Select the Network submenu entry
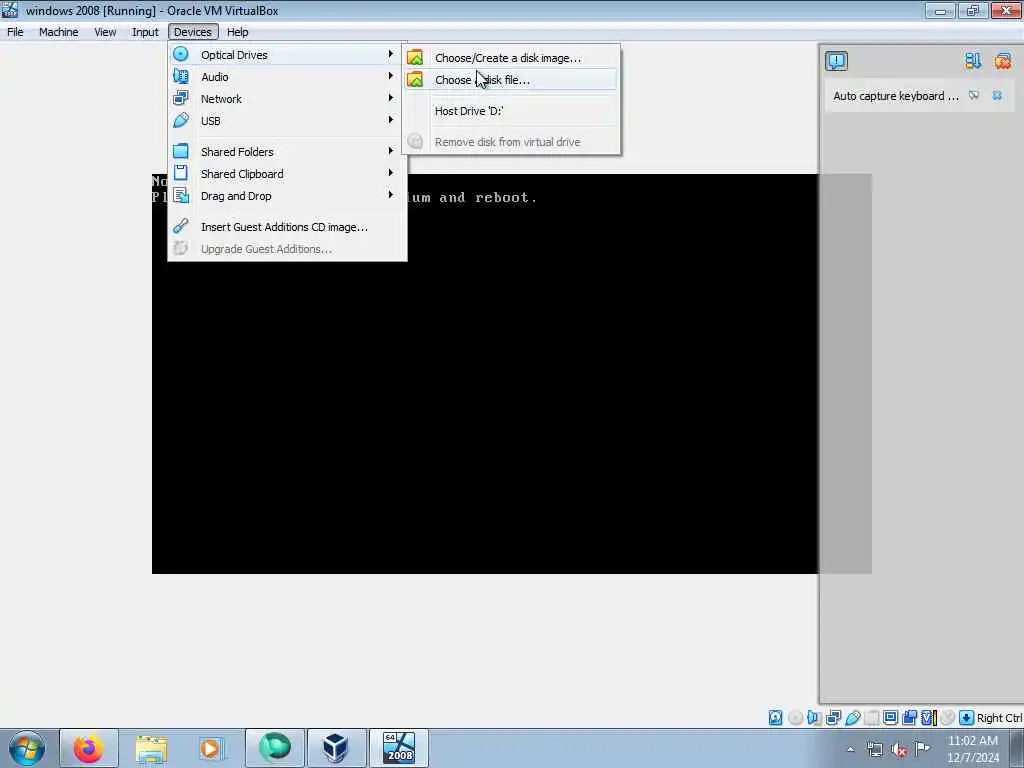1024x768 pixels. click(286, 99)
